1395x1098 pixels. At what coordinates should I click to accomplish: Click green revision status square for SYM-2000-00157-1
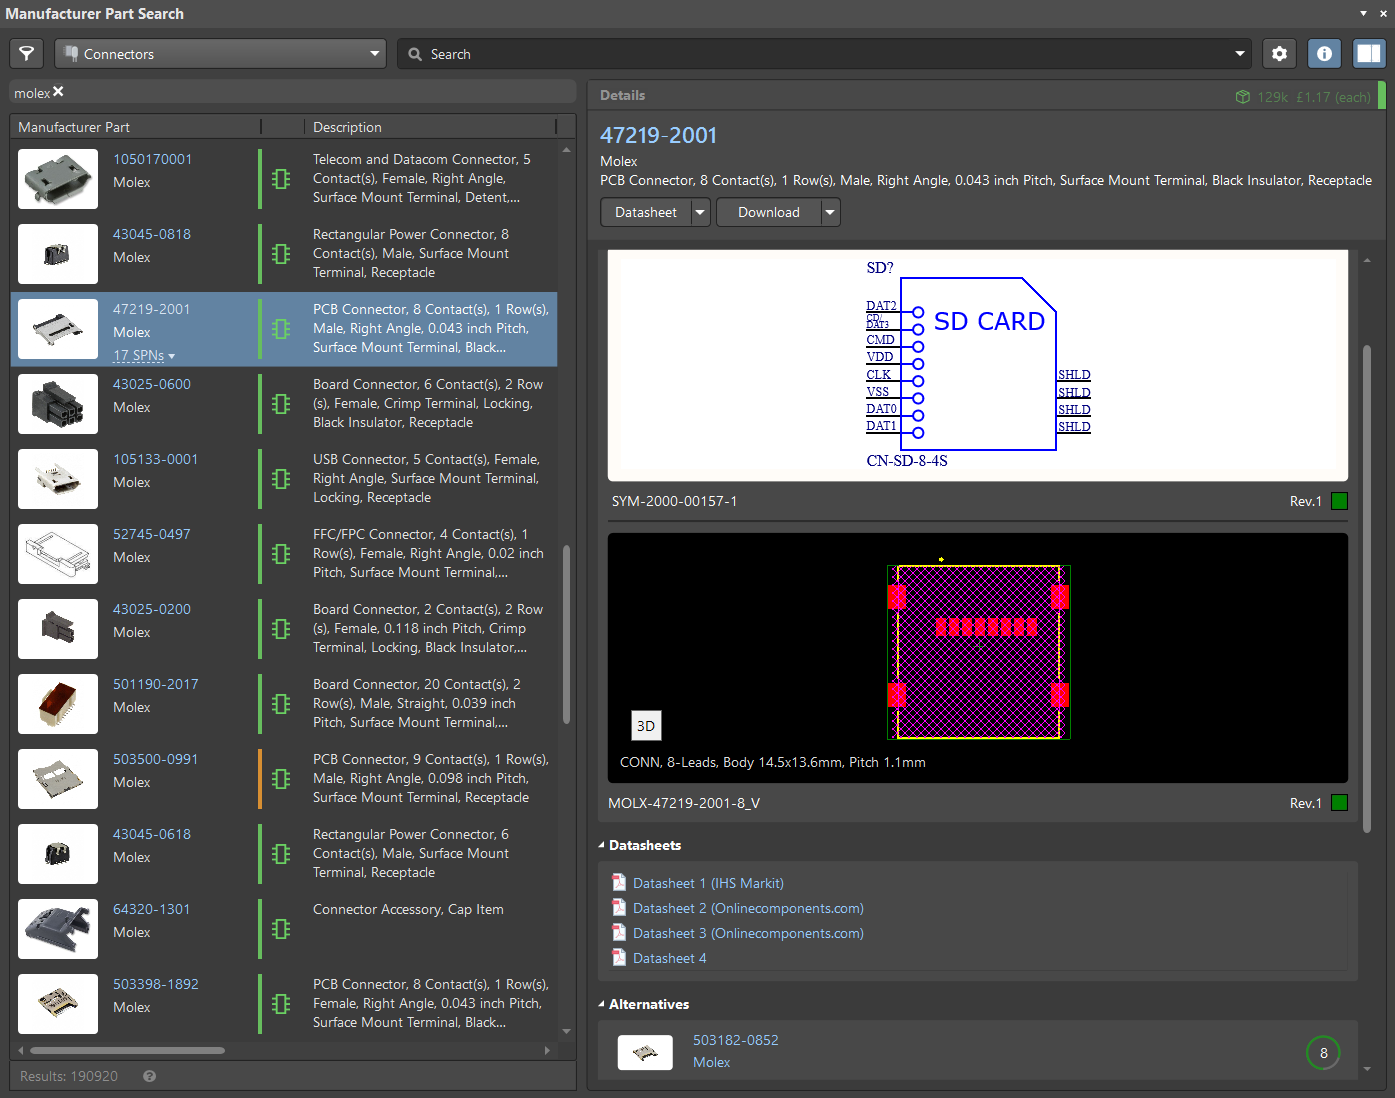(x=1340, y=501)
